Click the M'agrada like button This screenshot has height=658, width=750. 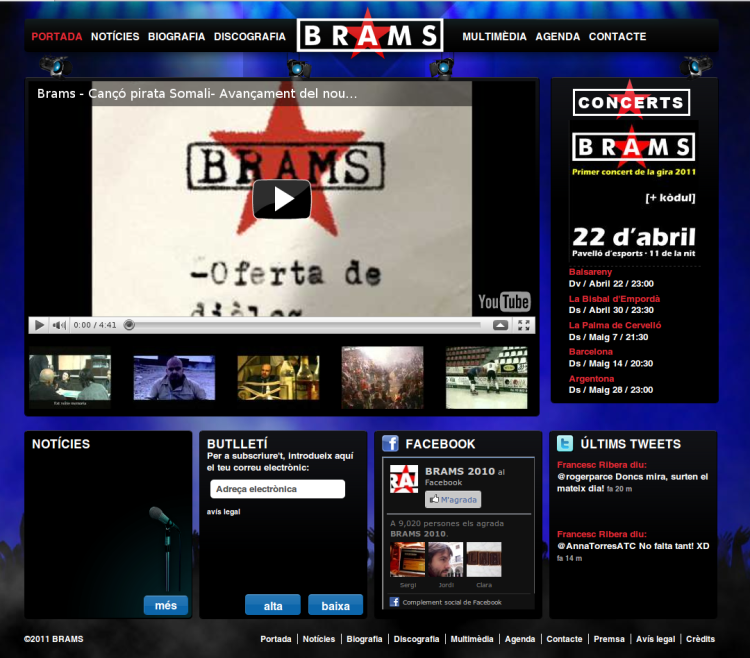point(453,499)
